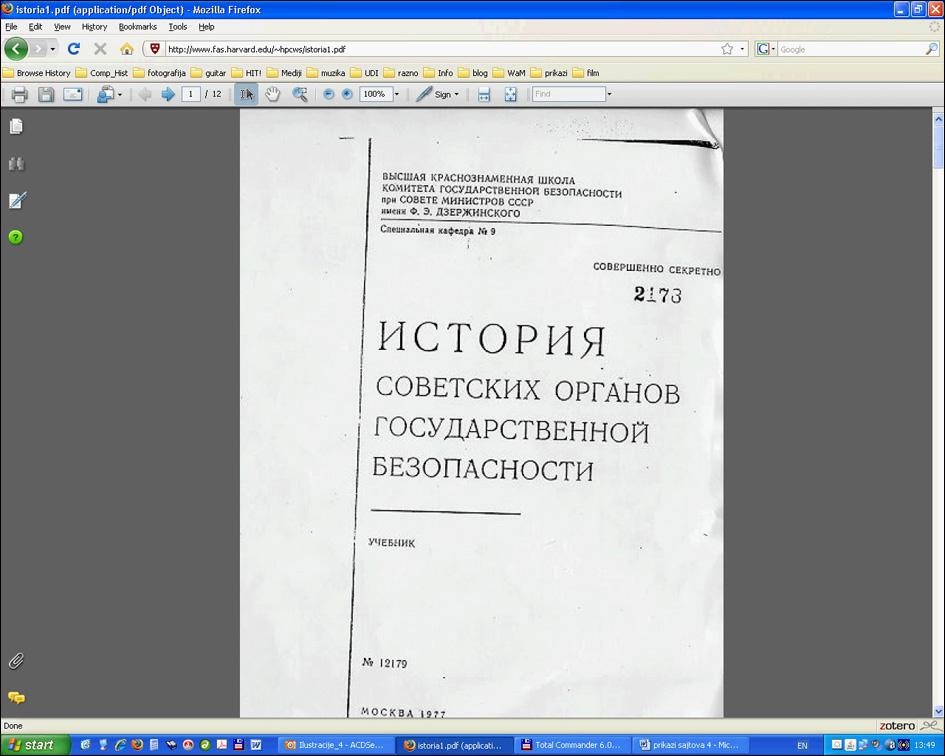Switch to the Hand pan tool
Screen dimensions: 945x756
point(272,94)
